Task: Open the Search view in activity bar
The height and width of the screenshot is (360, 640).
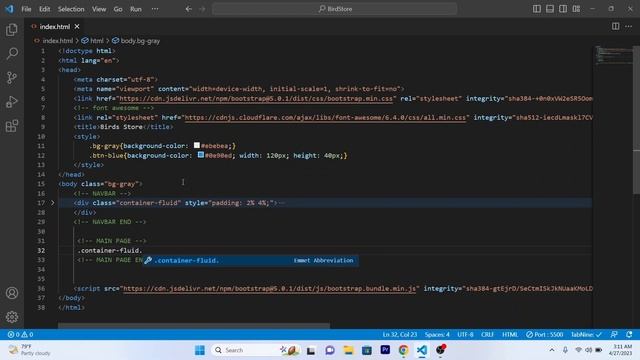Action: 12,53
